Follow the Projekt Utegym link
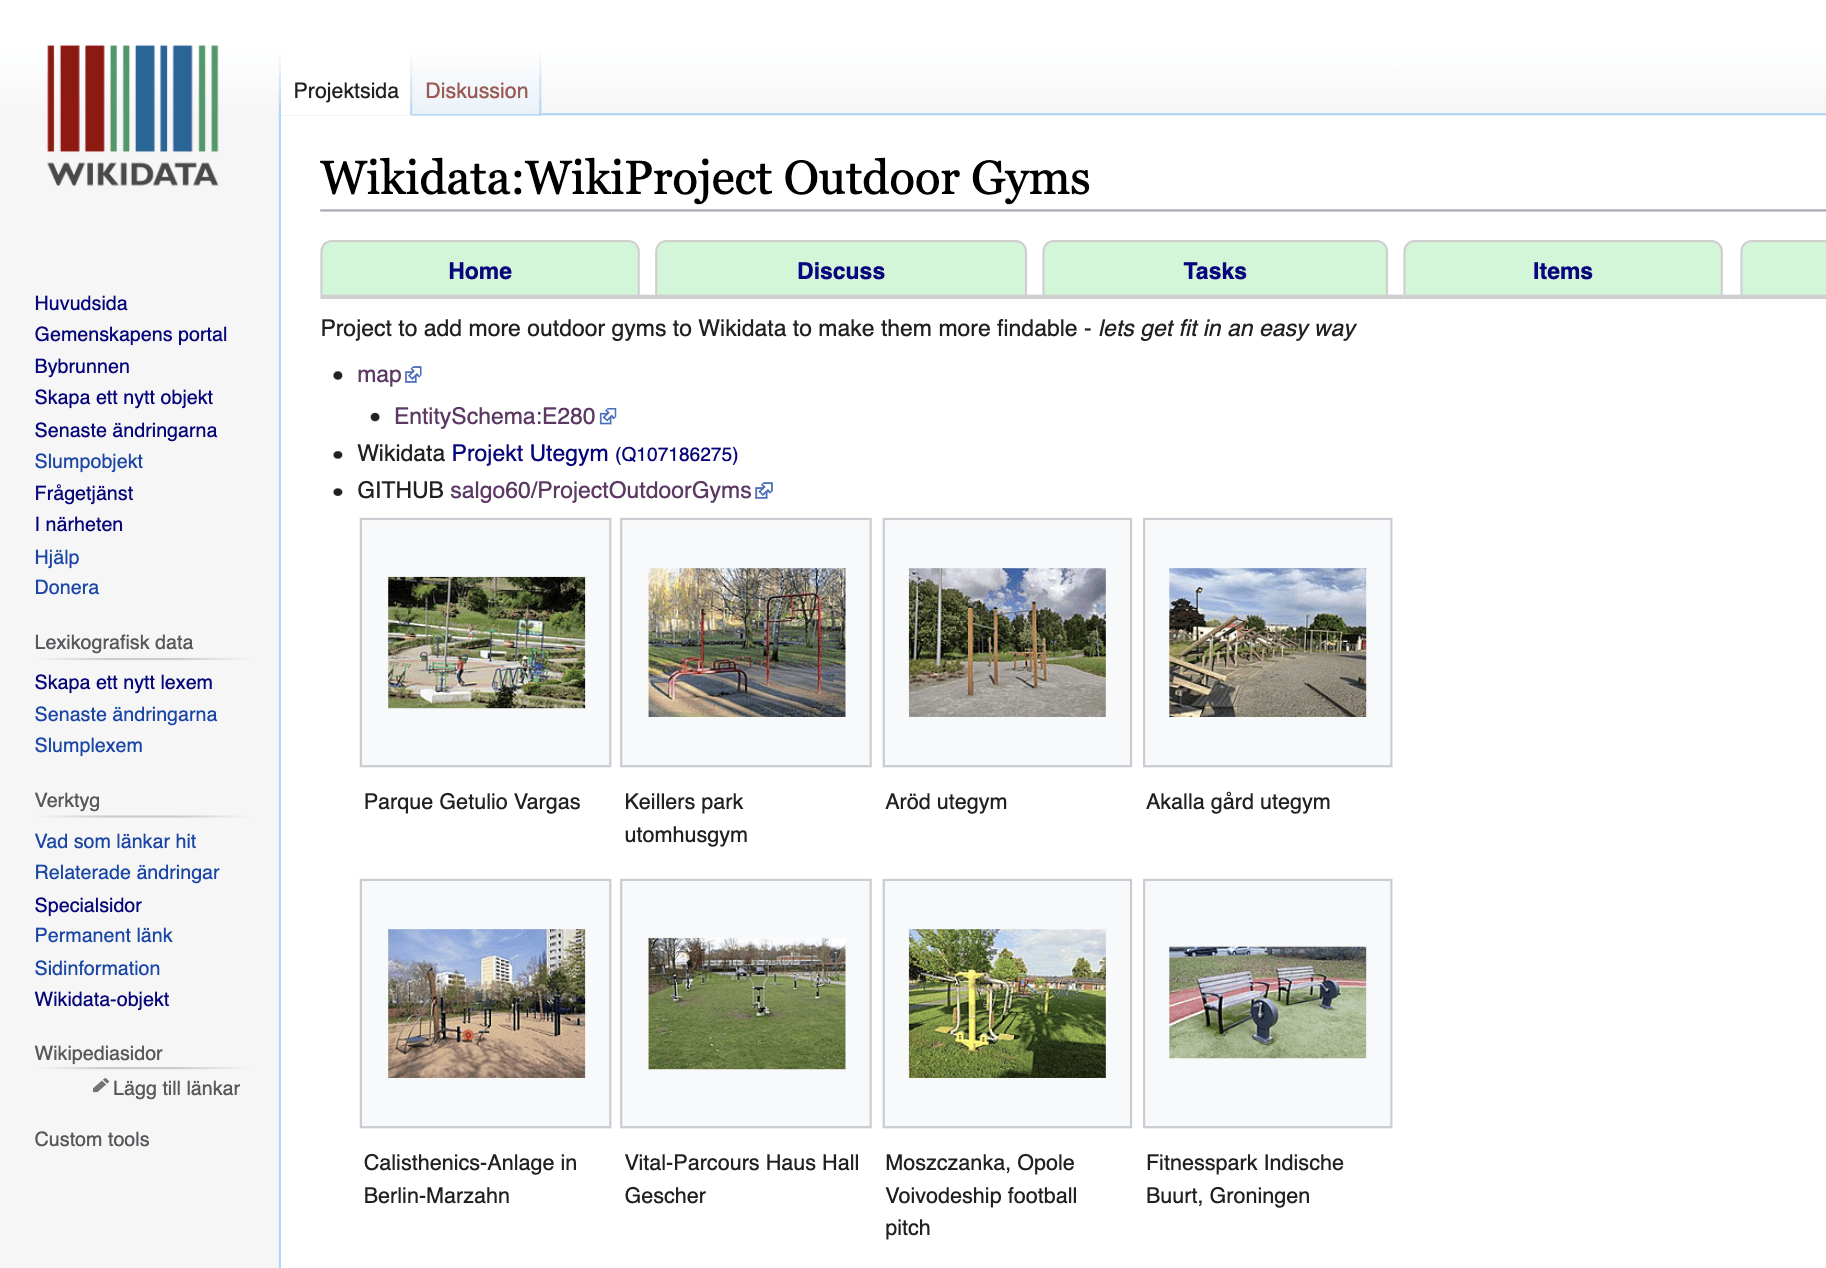The height and width of the screenshot is (1268, 1826). tap(529, 454)
